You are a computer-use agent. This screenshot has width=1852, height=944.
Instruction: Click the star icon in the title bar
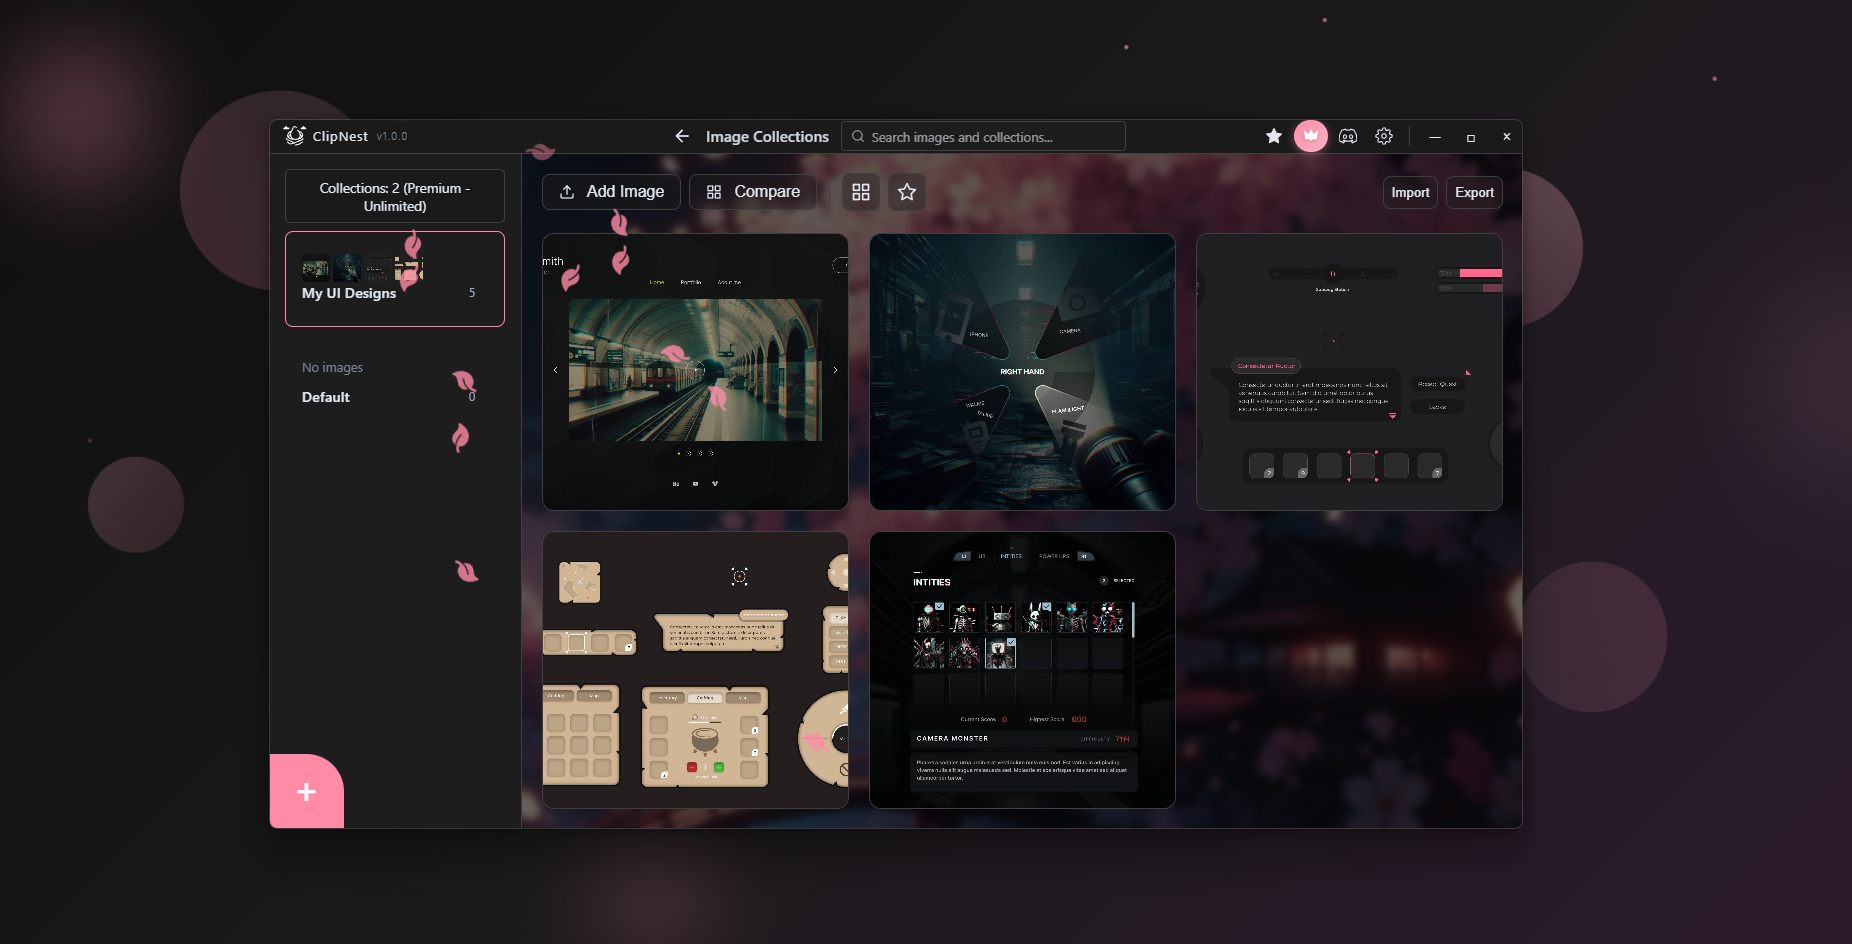point(1274,136)
